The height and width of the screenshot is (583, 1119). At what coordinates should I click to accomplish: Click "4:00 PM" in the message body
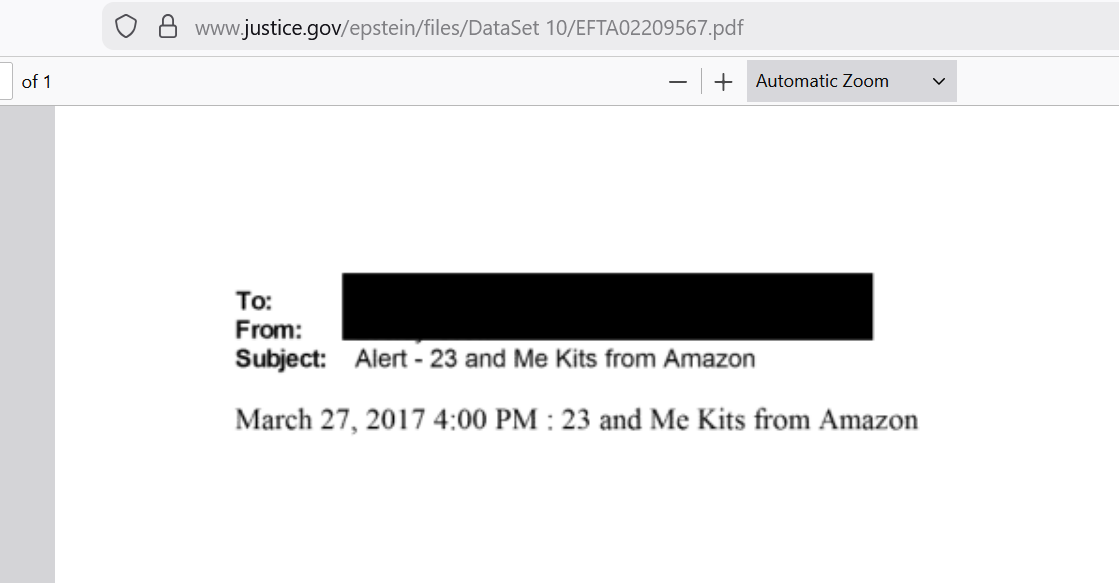485,420
